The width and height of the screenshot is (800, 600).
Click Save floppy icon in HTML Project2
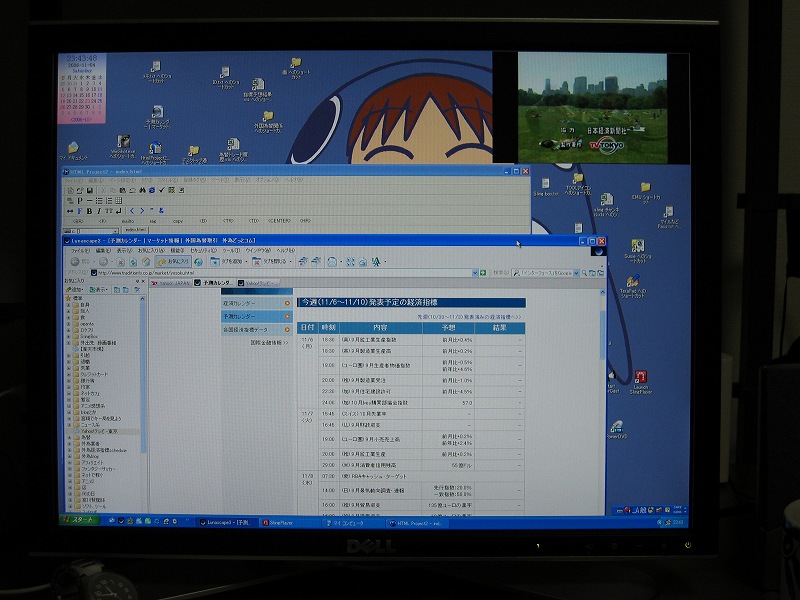click(x=90, y=190)
